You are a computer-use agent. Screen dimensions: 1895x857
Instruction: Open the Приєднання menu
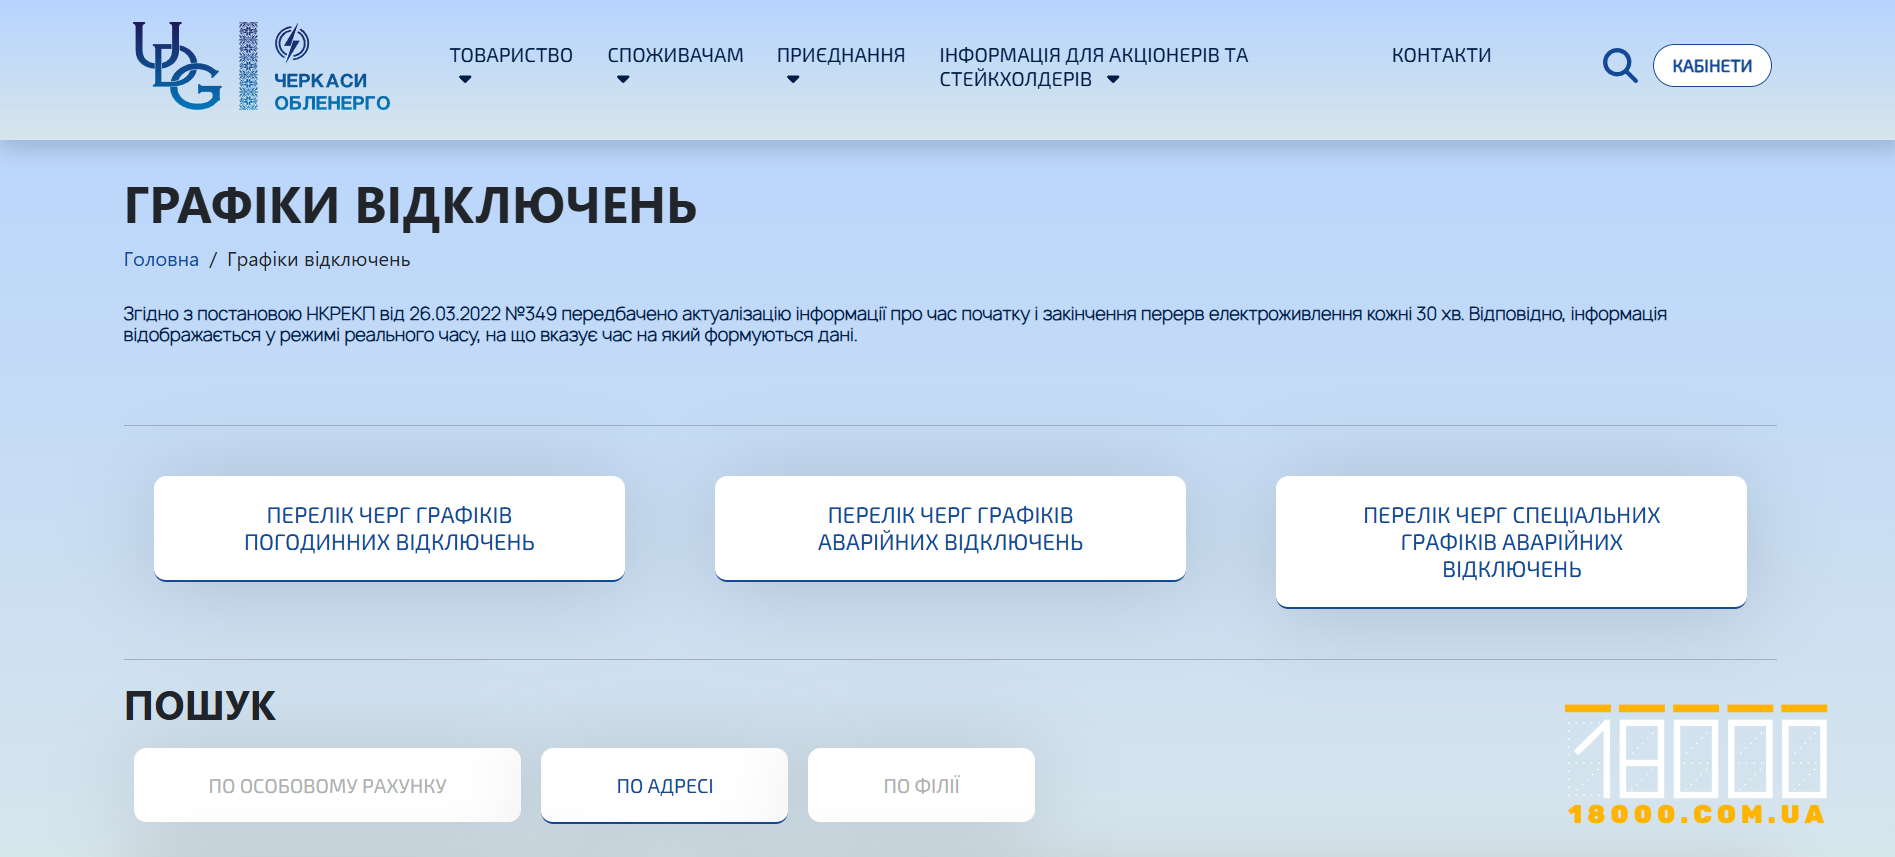[x=841, y=55]
